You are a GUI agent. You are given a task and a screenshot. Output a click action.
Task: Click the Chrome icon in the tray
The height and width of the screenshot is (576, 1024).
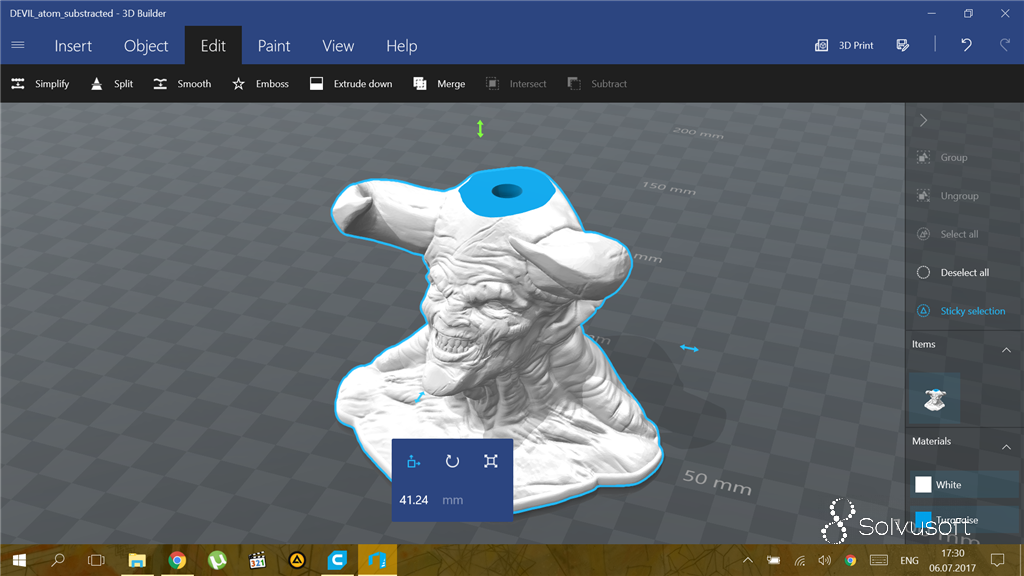click(850, 560)
